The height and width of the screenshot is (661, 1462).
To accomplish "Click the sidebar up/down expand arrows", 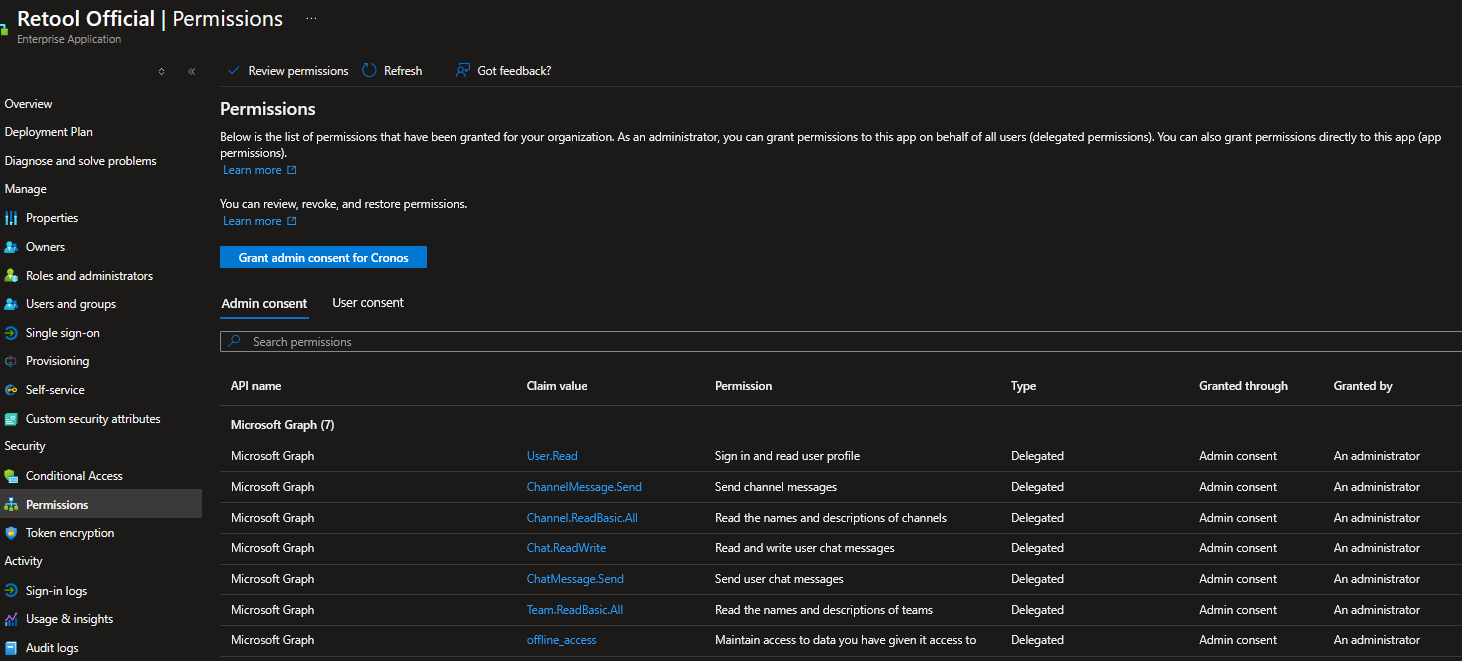I will pos(162,71).
